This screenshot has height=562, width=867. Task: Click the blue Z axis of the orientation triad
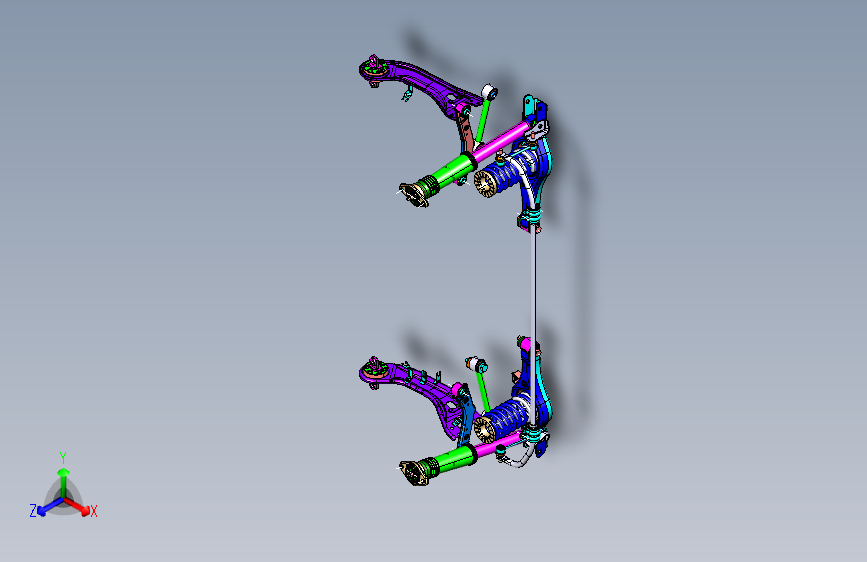pos(50,506)
